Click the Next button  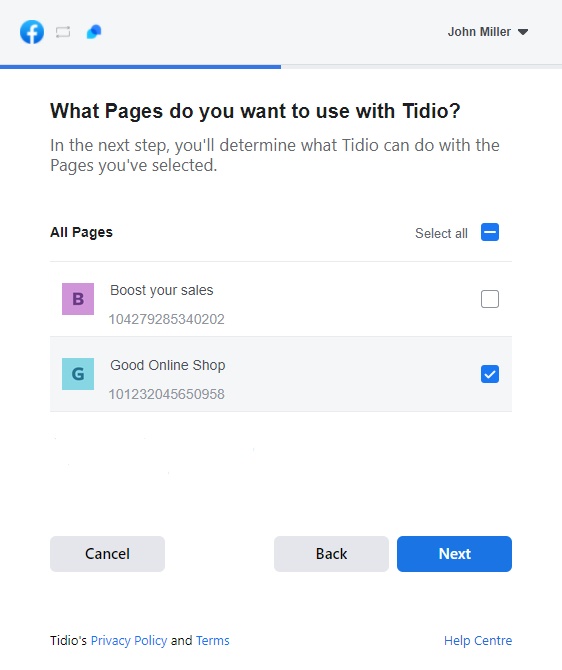point(454,554)
